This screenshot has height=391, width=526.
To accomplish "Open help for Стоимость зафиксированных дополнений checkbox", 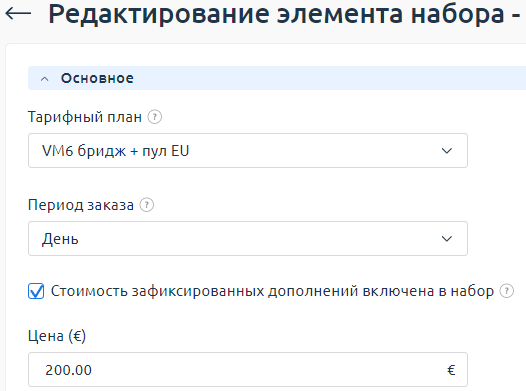I will pyautogui.click(x=507, y=291).
